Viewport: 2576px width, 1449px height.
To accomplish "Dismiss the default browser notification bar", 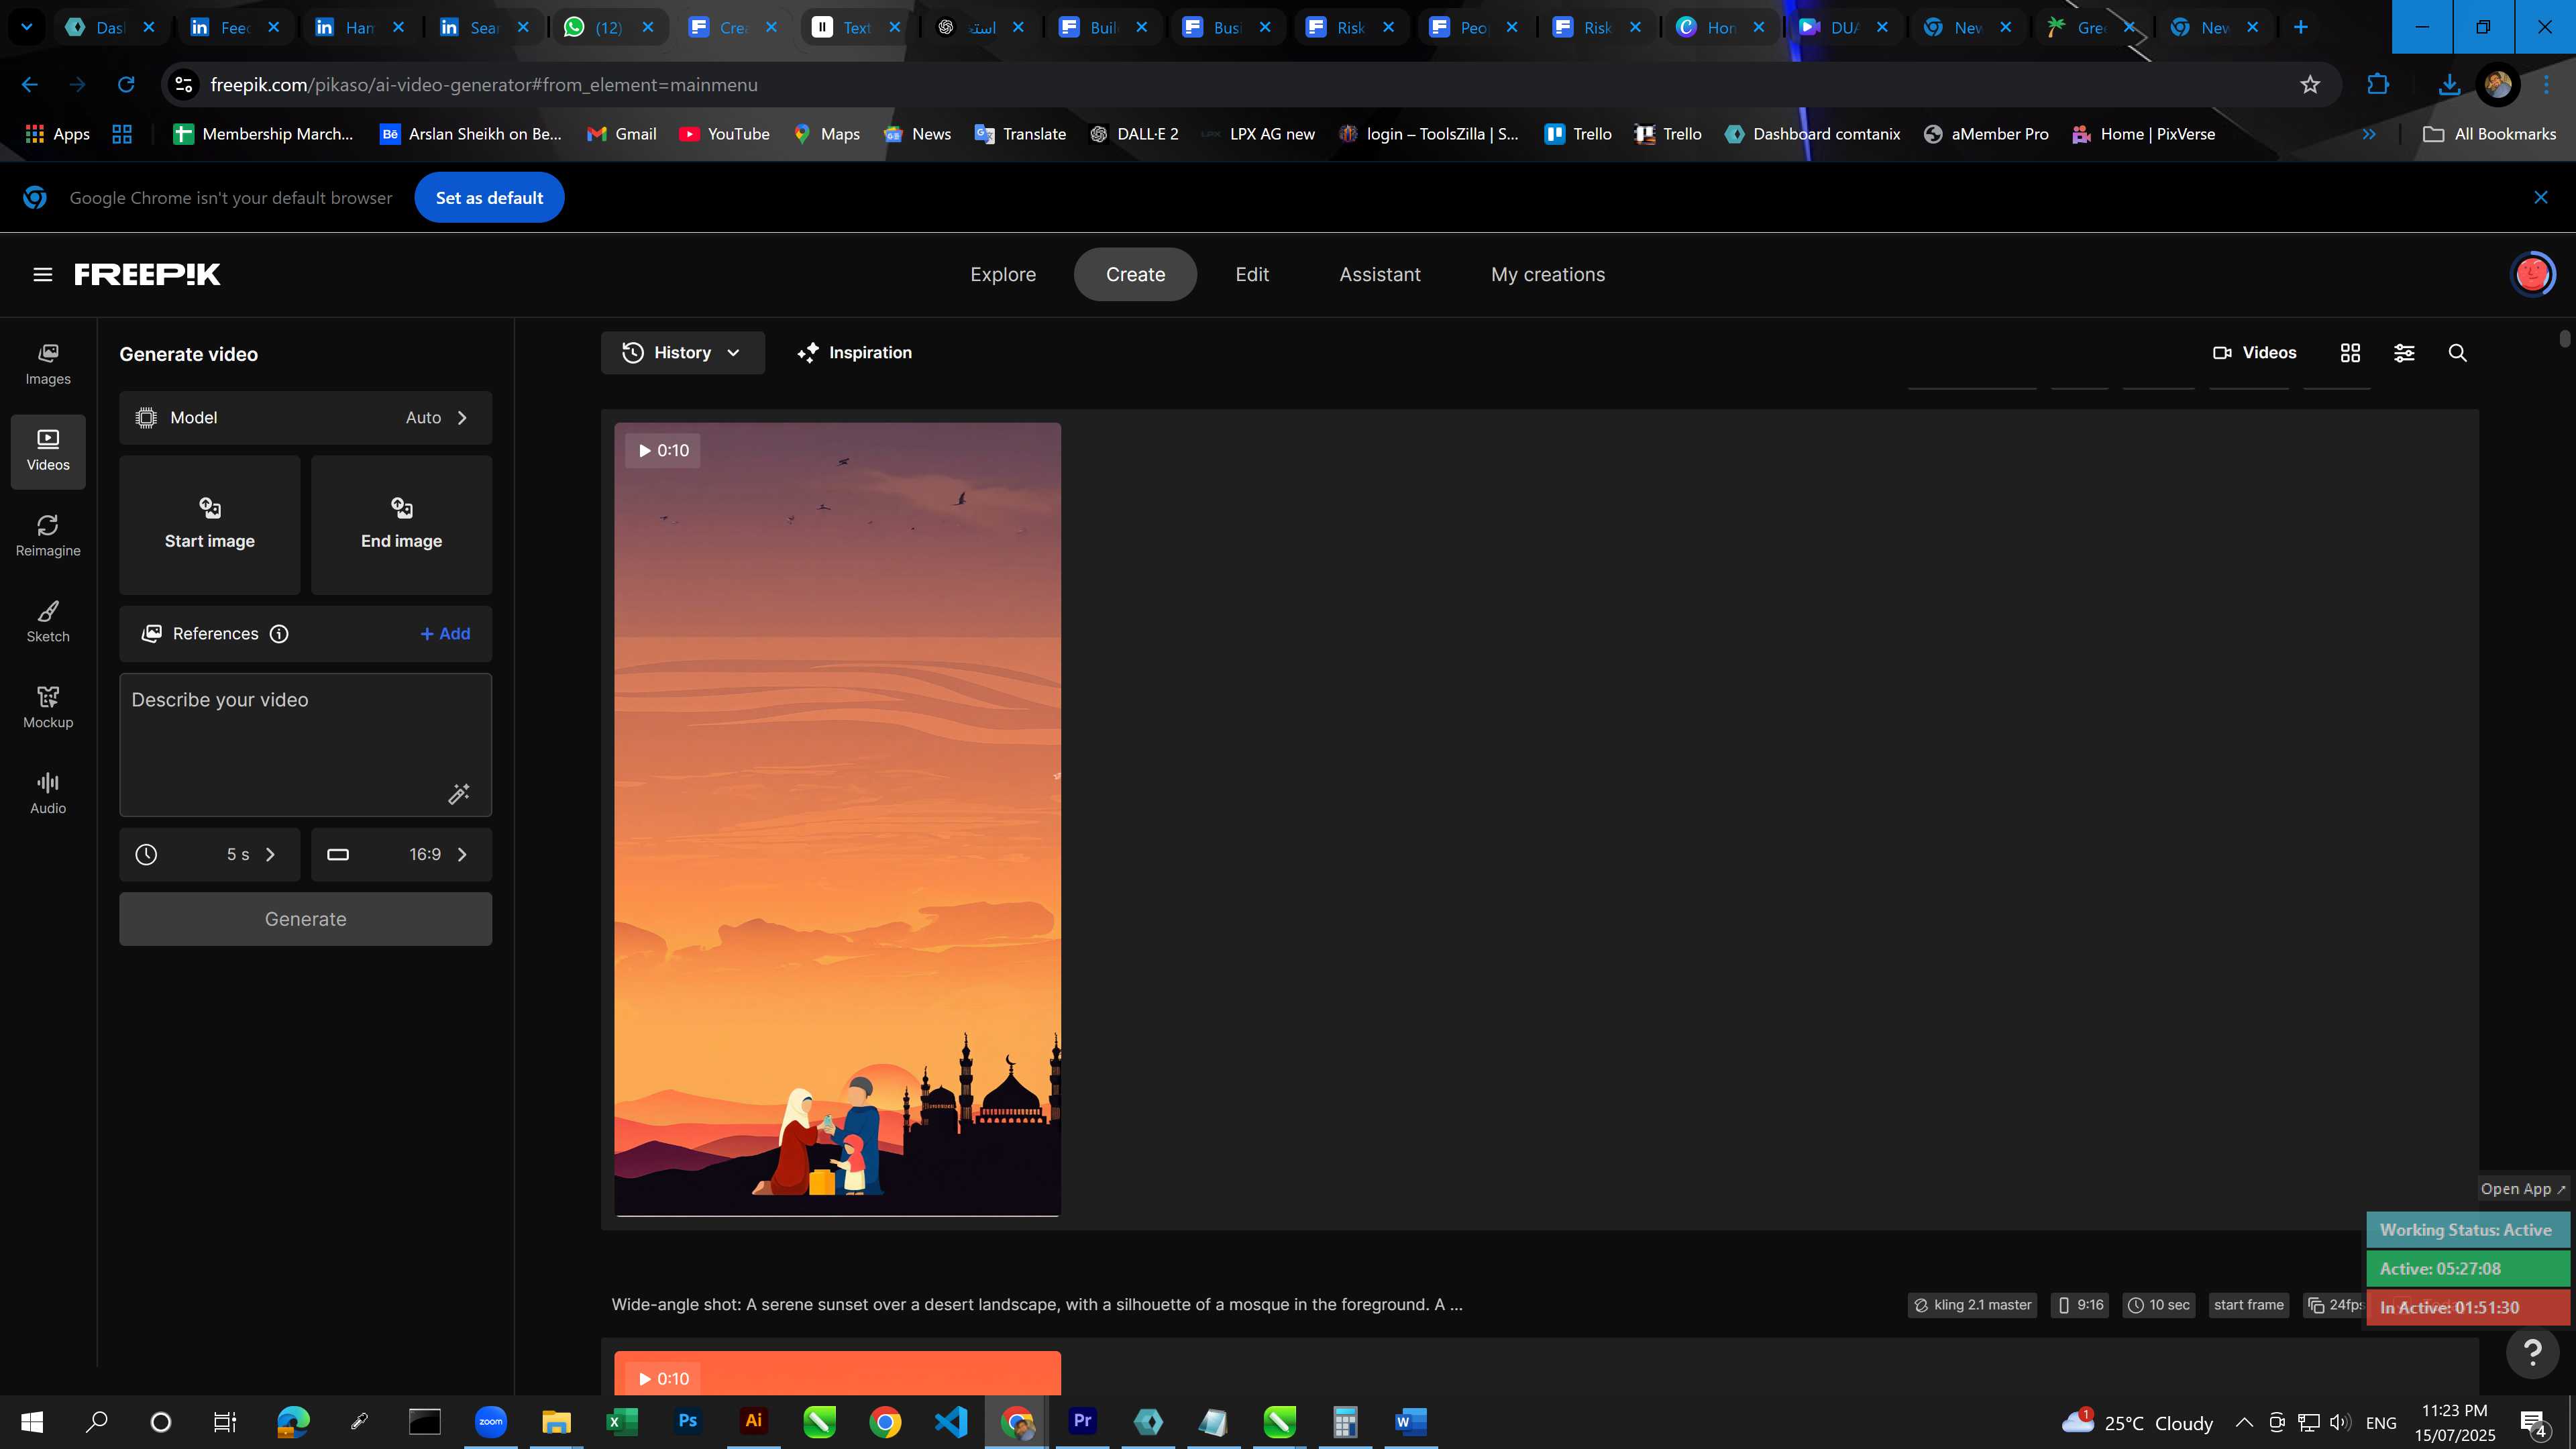I will (x=2540, y=198).
